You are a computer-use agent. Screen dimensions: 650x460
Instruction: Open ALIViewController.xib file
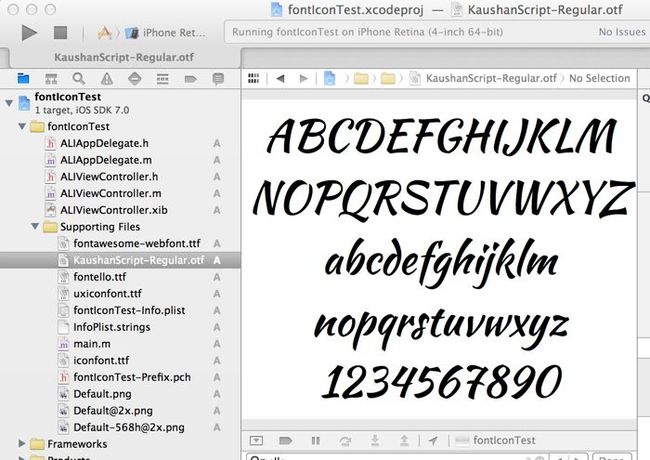click(114, 210)
